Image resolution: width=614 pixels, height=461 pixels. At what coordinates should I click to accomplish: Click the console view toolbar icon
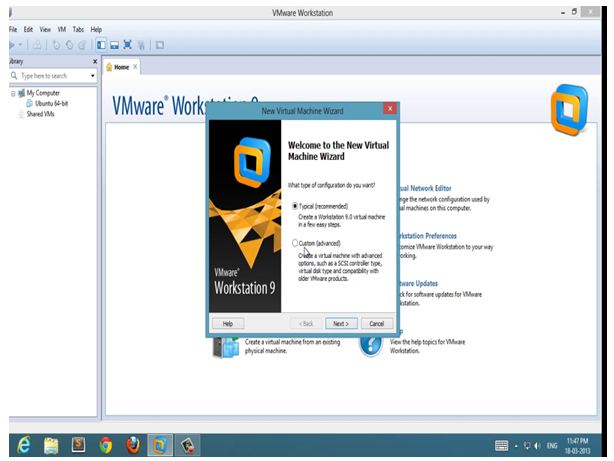click(x=160, y=45)
